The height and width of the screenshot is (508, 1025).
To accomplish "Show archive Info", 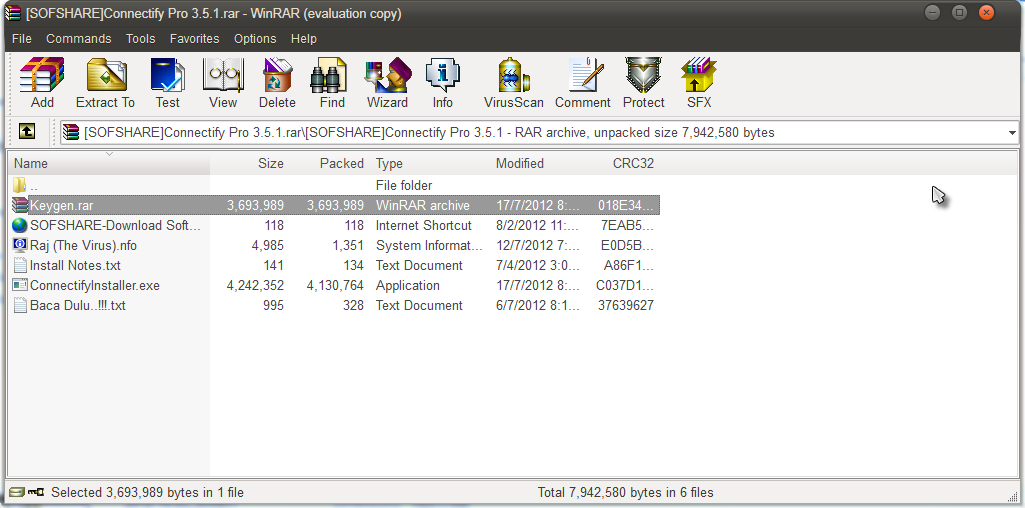I will [x=443, y=83].
